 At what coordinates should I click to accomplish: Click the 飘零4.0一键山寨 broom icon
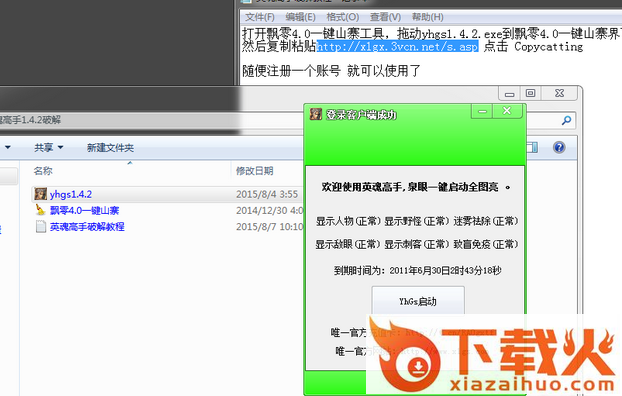click(40, 210)
